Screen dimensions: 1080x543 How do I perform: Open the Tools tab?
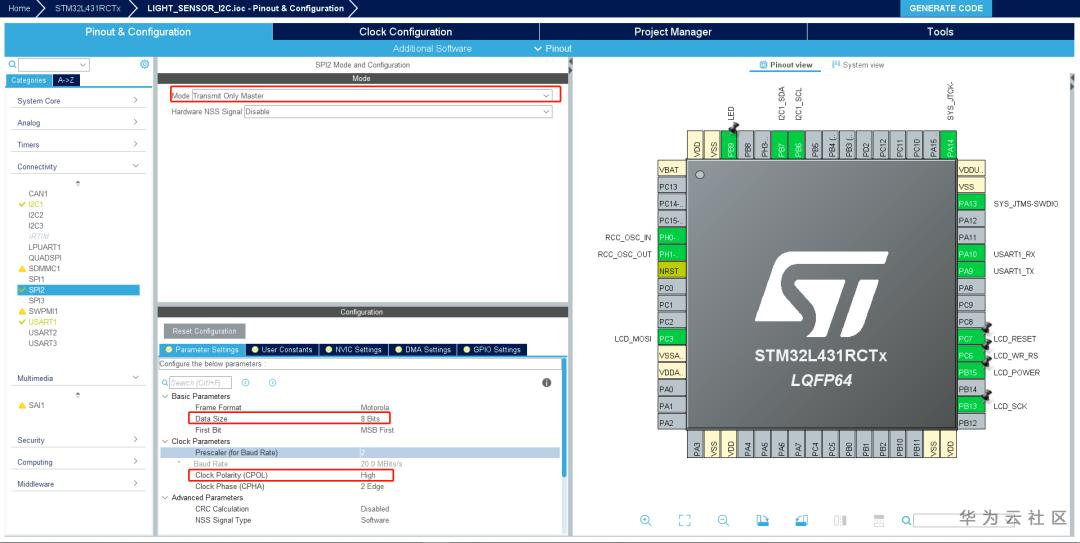(940, 32)
